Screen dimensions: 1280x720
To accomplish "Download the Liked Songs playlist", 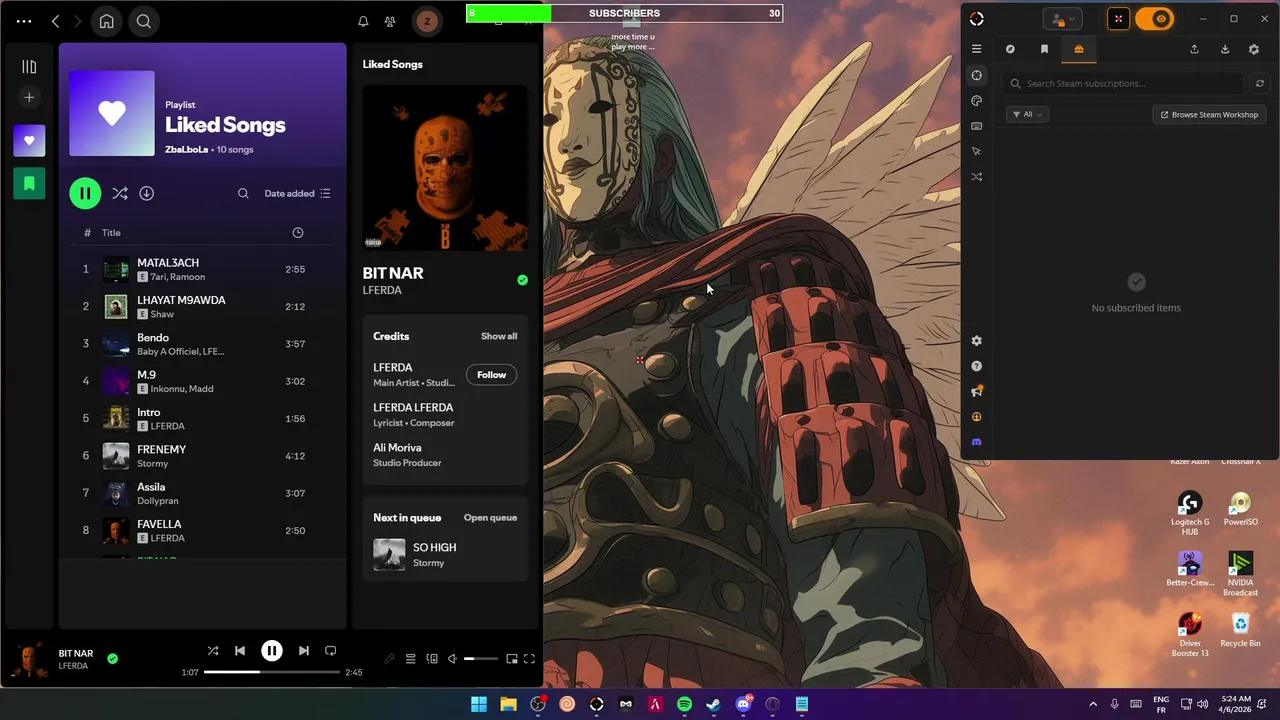I will [146, 193].
